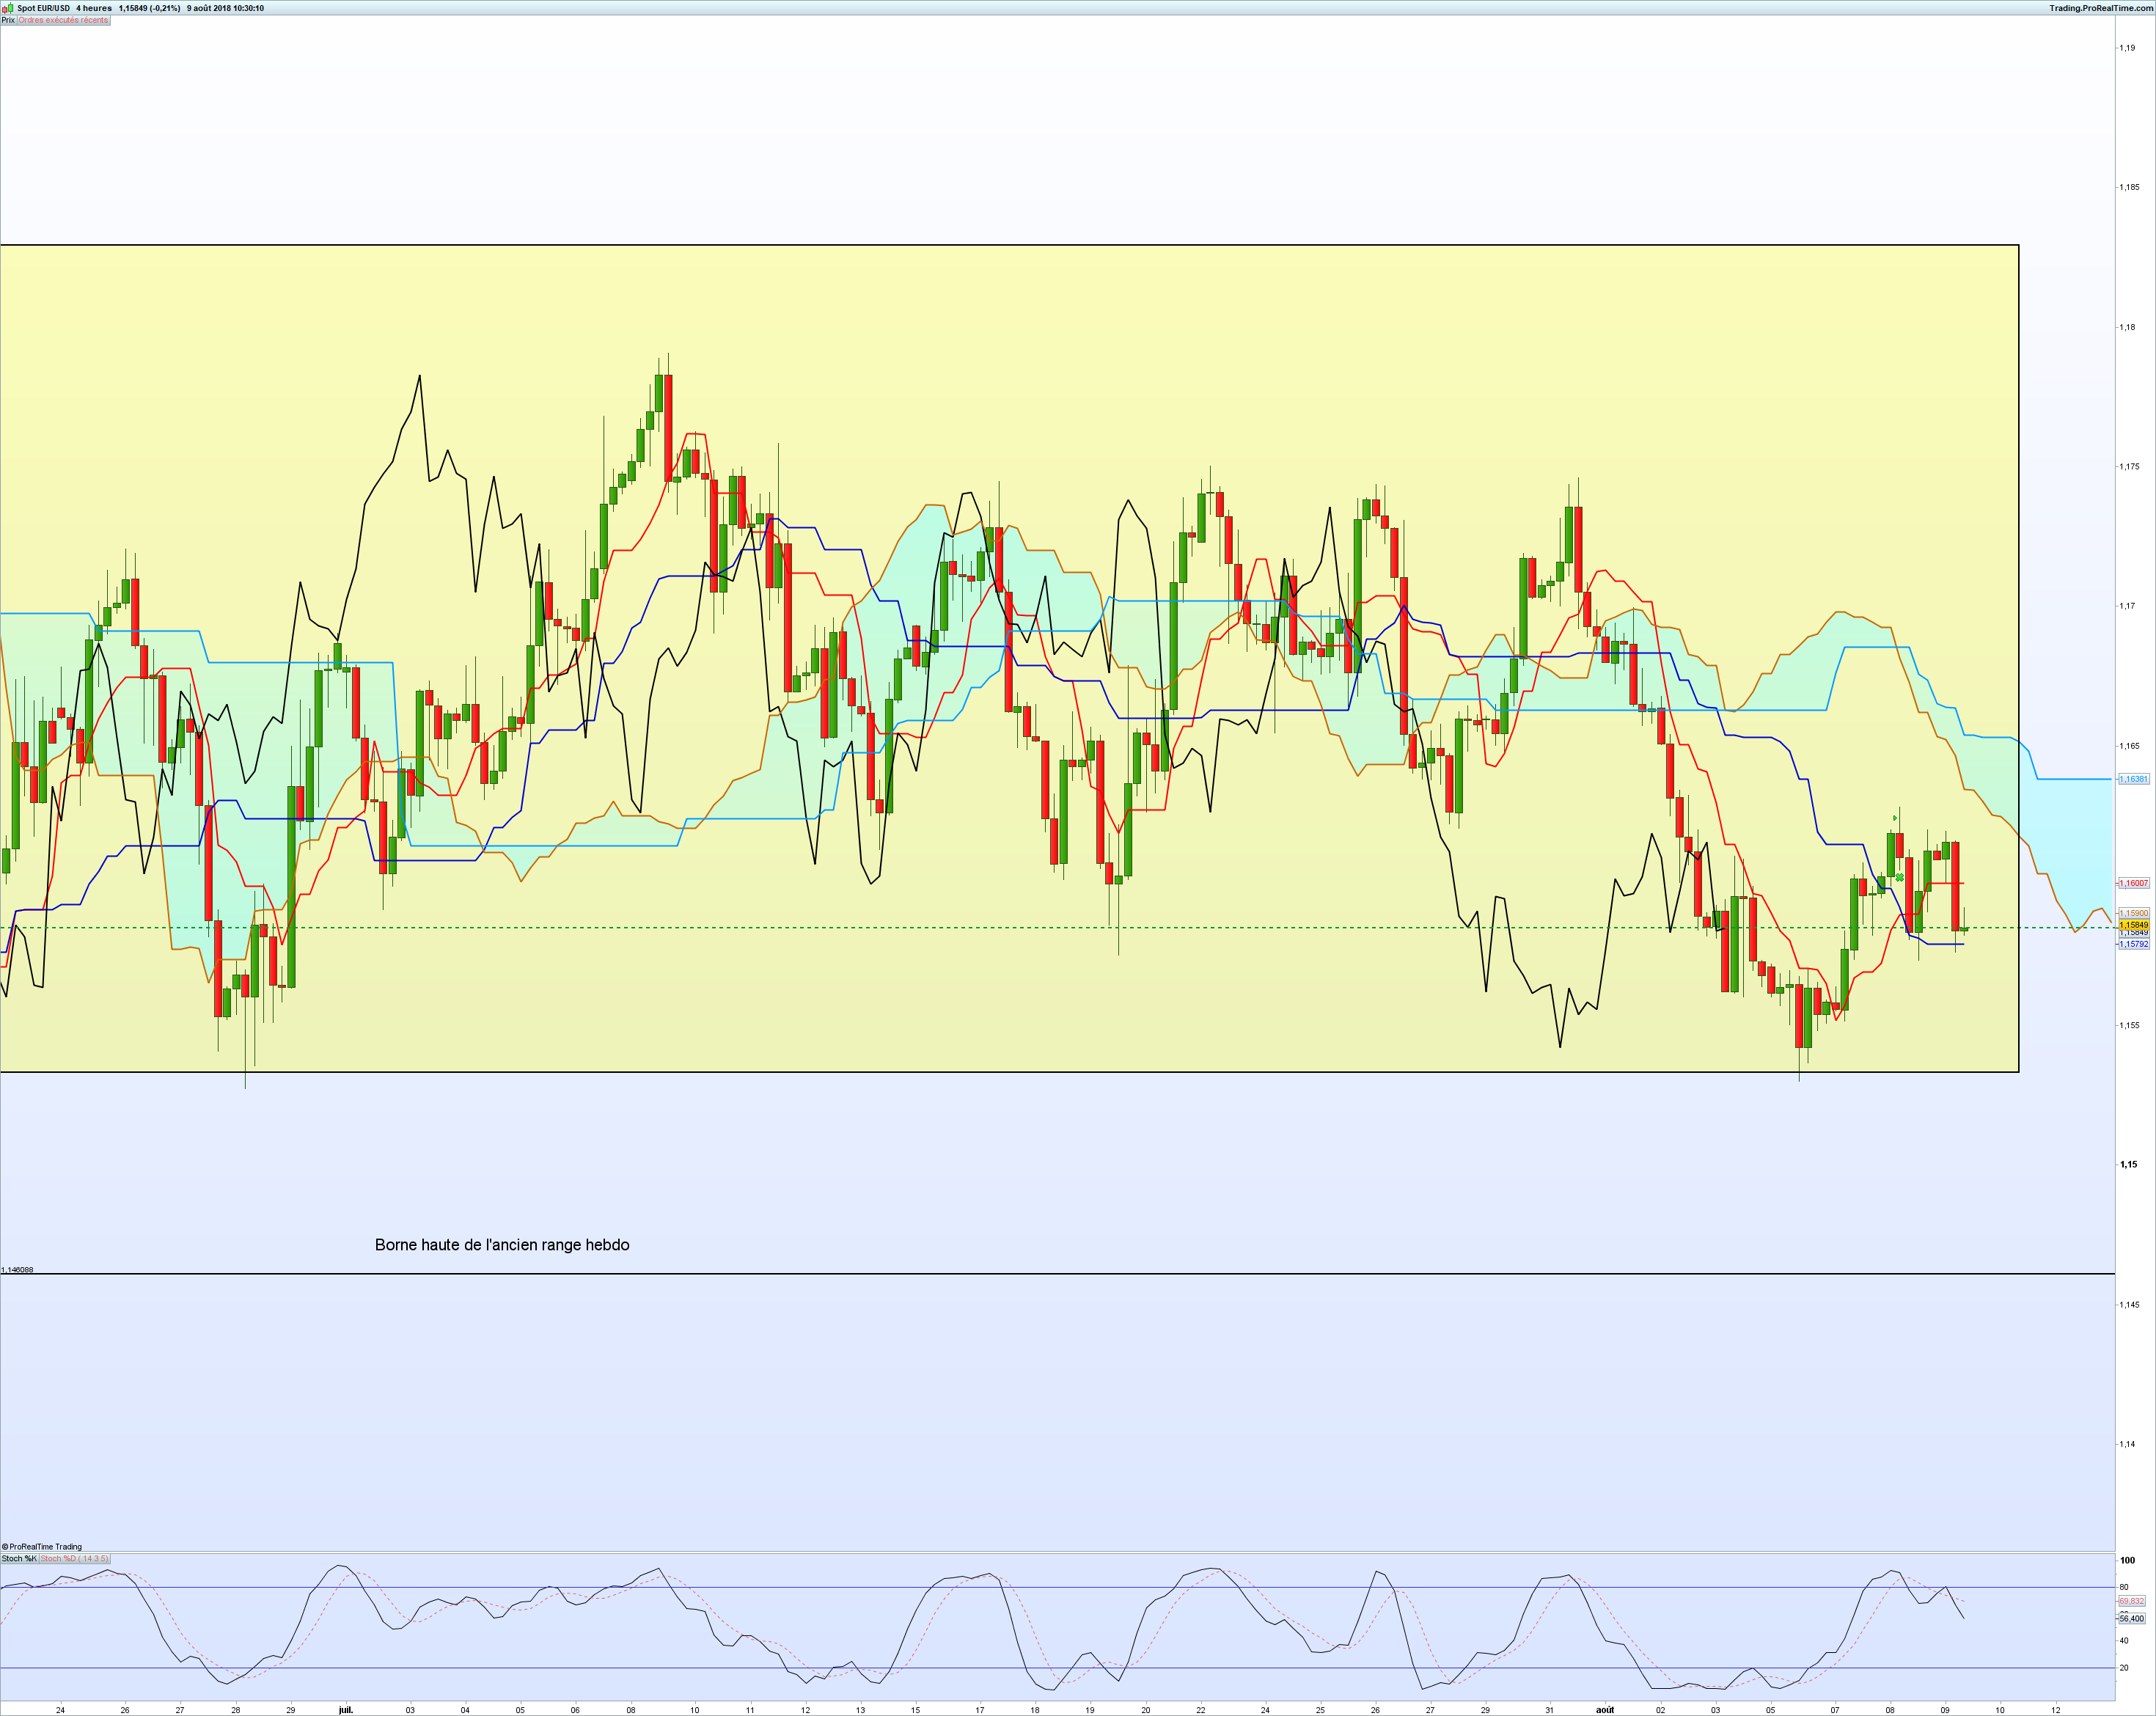Click the yellow 1,15849 current price tag
This screenshot has width=2156, height=1716.
tap(2133, 925)
